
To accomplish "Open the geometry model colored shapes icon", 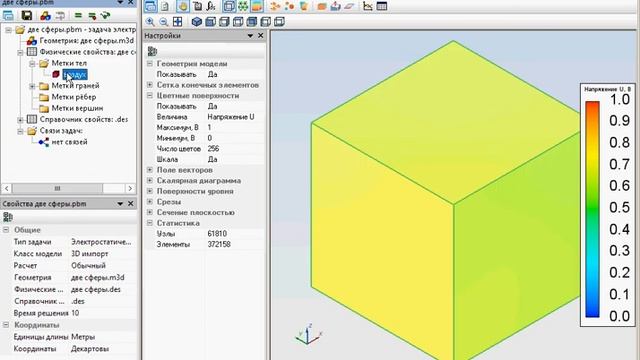I will [45, 16].
